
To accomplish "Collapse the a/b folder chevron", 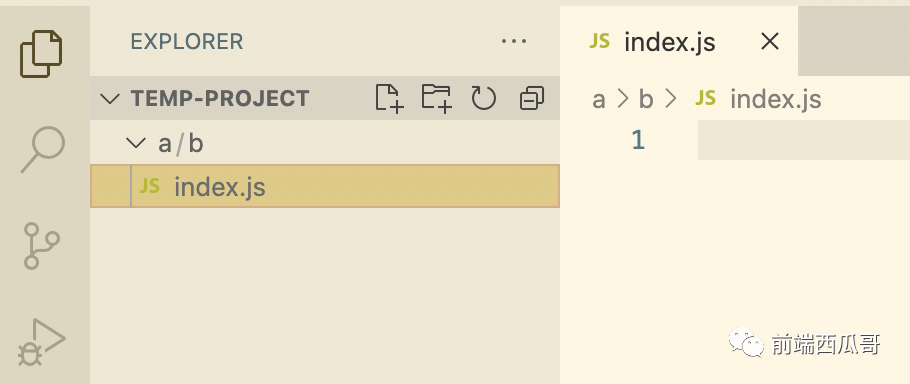I will coord(135,143).
